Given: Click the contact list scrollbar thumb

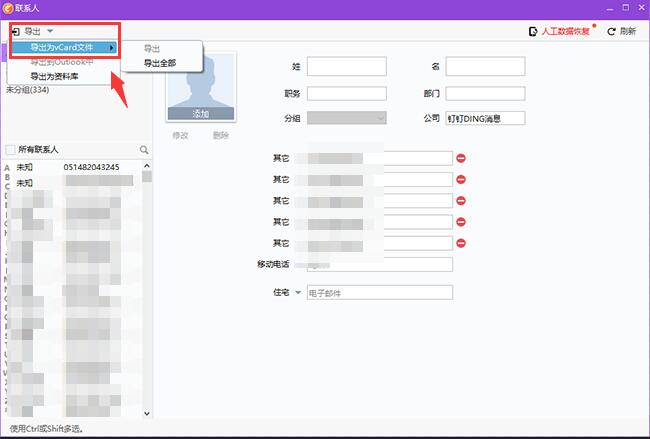Looking at the screenshot, I should [x=147, y=177].
